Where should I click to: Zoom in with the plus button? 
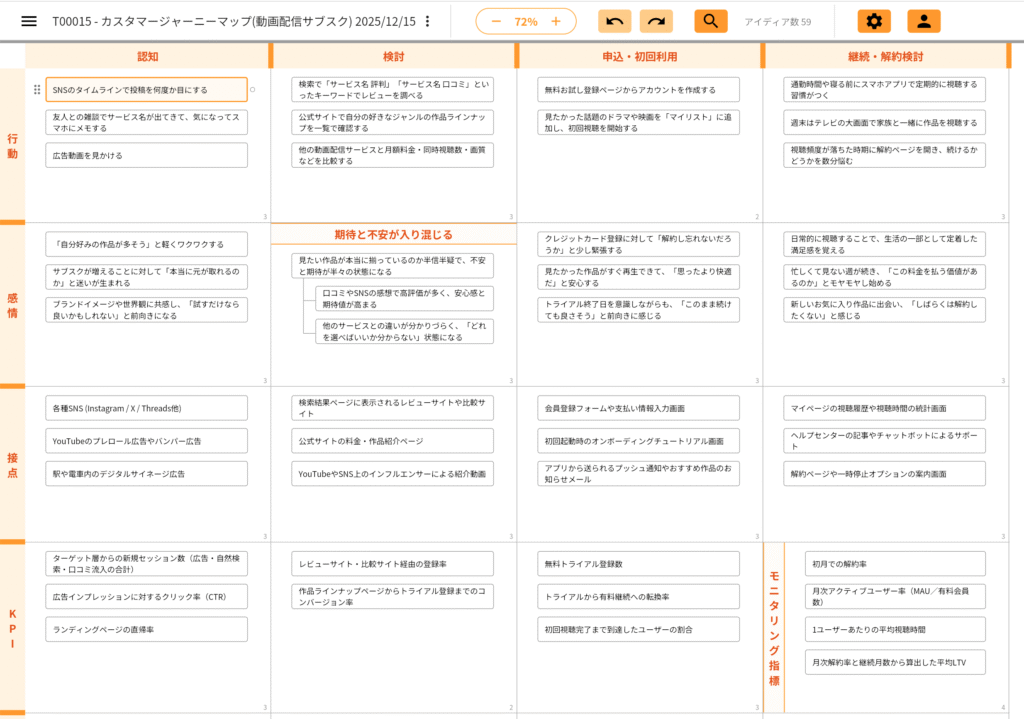coord(556,21)
